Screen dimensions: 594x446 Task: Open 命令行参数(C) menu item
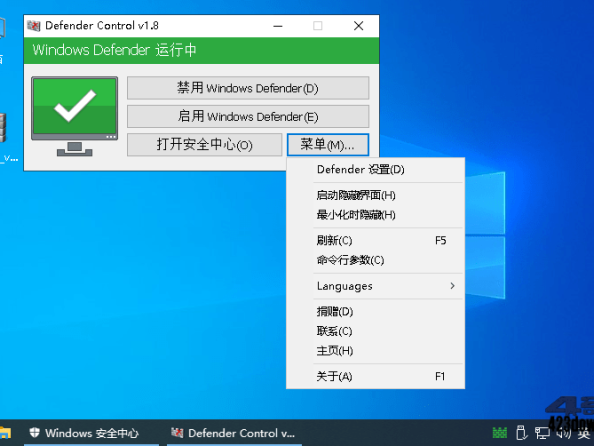click(x=375, y=260)
